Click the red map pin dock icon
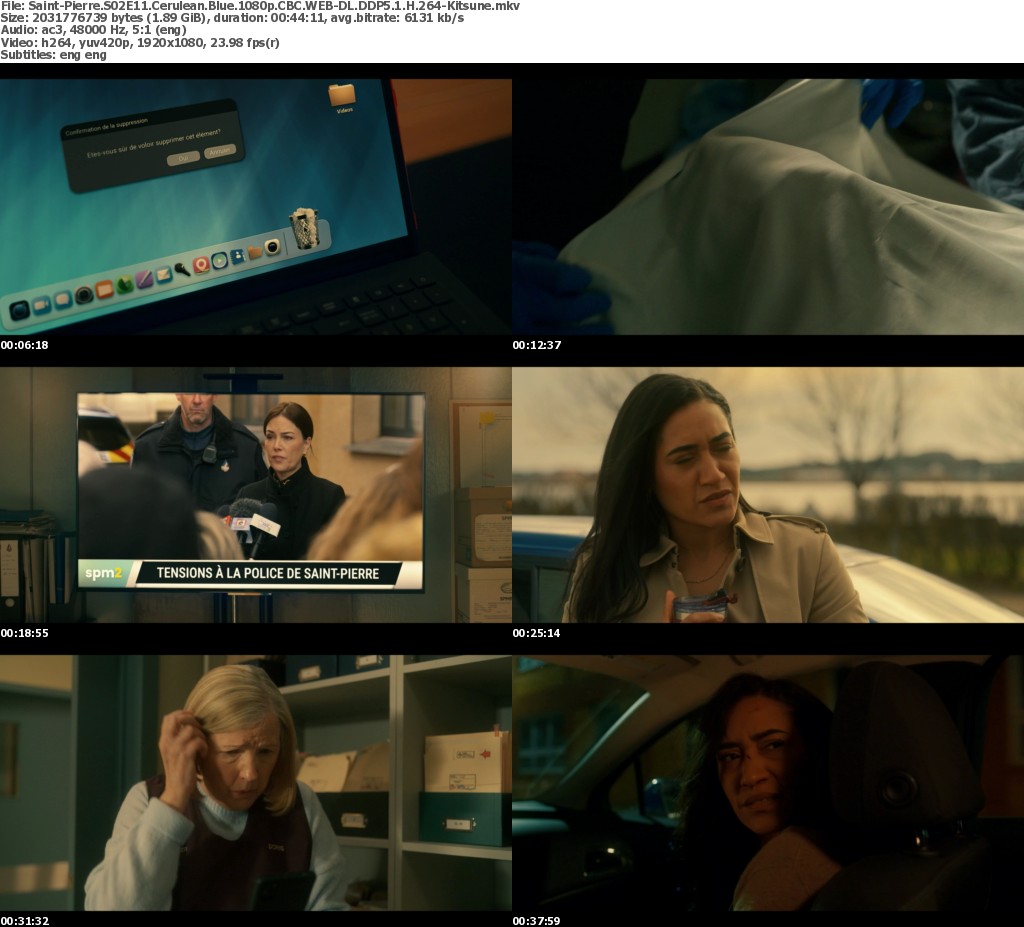Viewport: 1024px width, 927px height. 201,265
